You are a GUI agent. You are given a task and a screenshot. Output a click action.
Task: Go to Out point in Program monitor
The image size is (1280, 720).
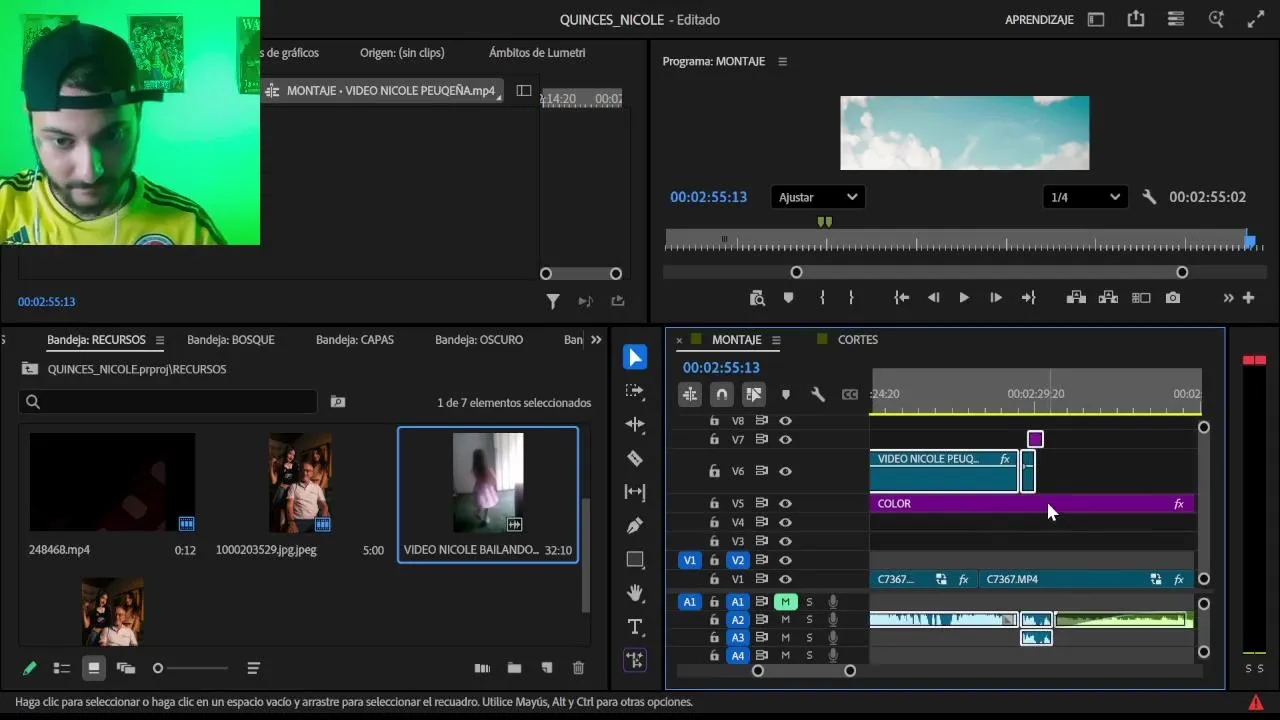[x=1028, y=298]
